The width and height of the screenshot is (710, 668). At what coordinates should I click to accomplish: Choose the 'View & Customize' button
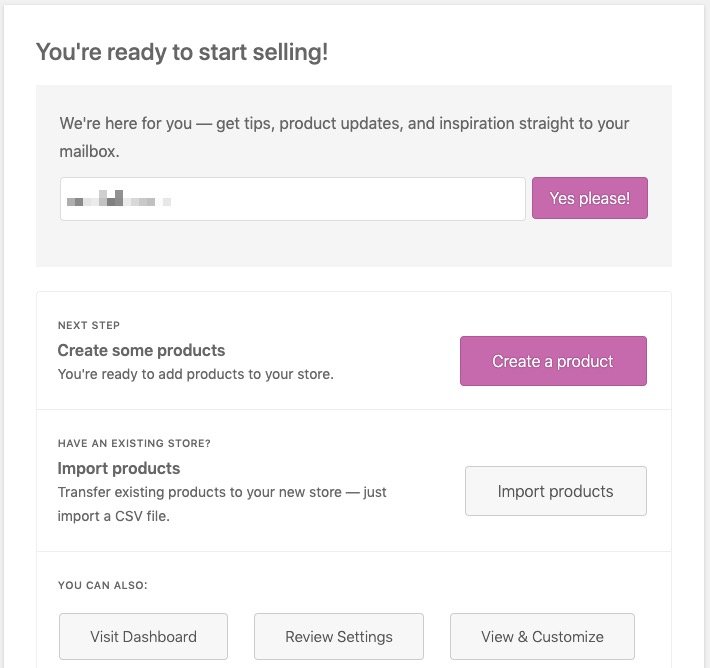(542, 636)
